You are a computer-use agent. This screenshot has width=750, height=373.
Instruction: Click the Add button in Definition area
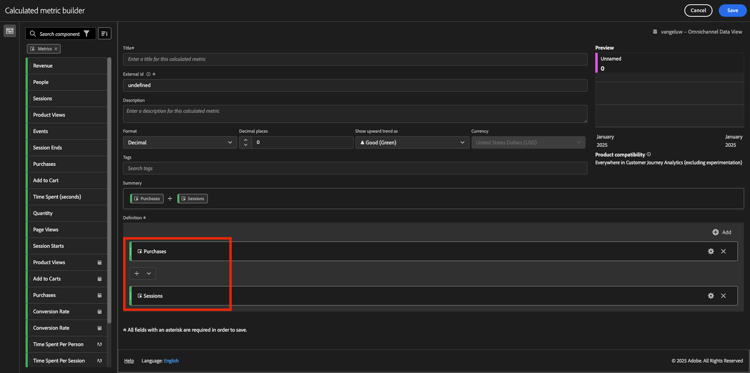coord(722,232)
